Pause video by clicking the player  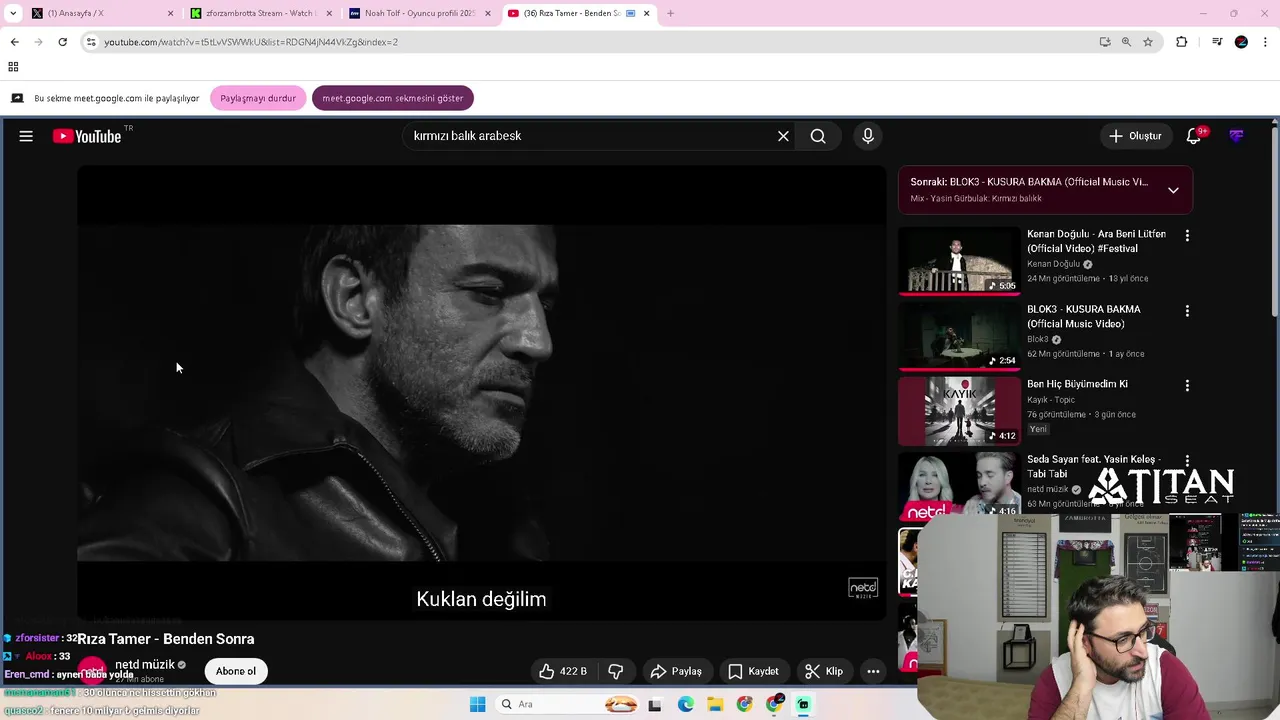(x=481, y=392)
